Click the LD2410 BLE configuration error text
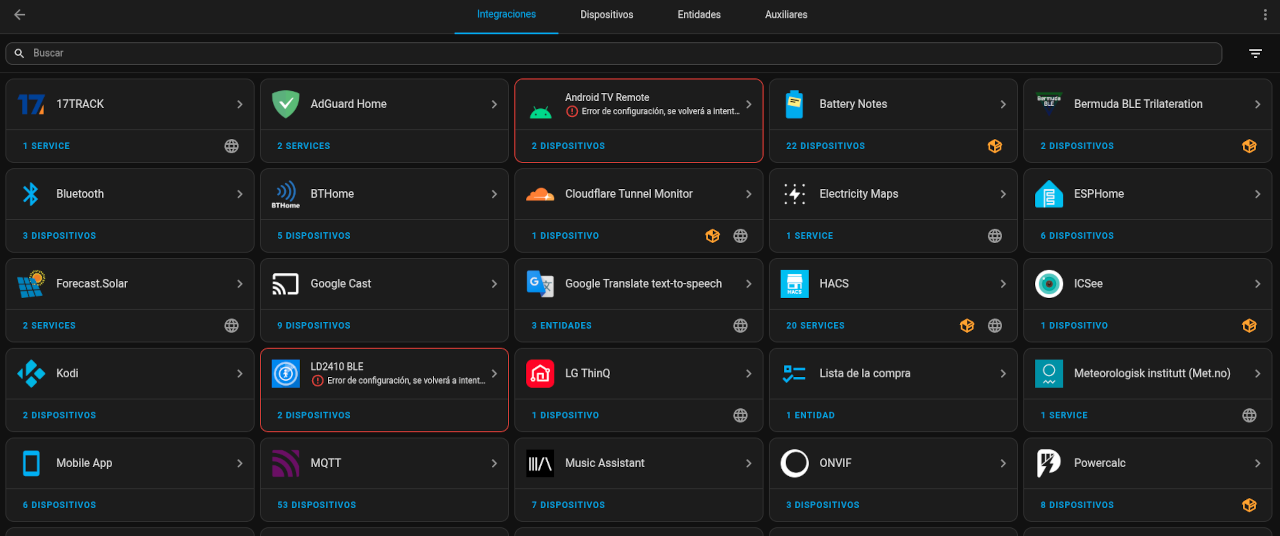Viewport: 1280px width, 536px height. pyautogui.click(x=407, y=381)
